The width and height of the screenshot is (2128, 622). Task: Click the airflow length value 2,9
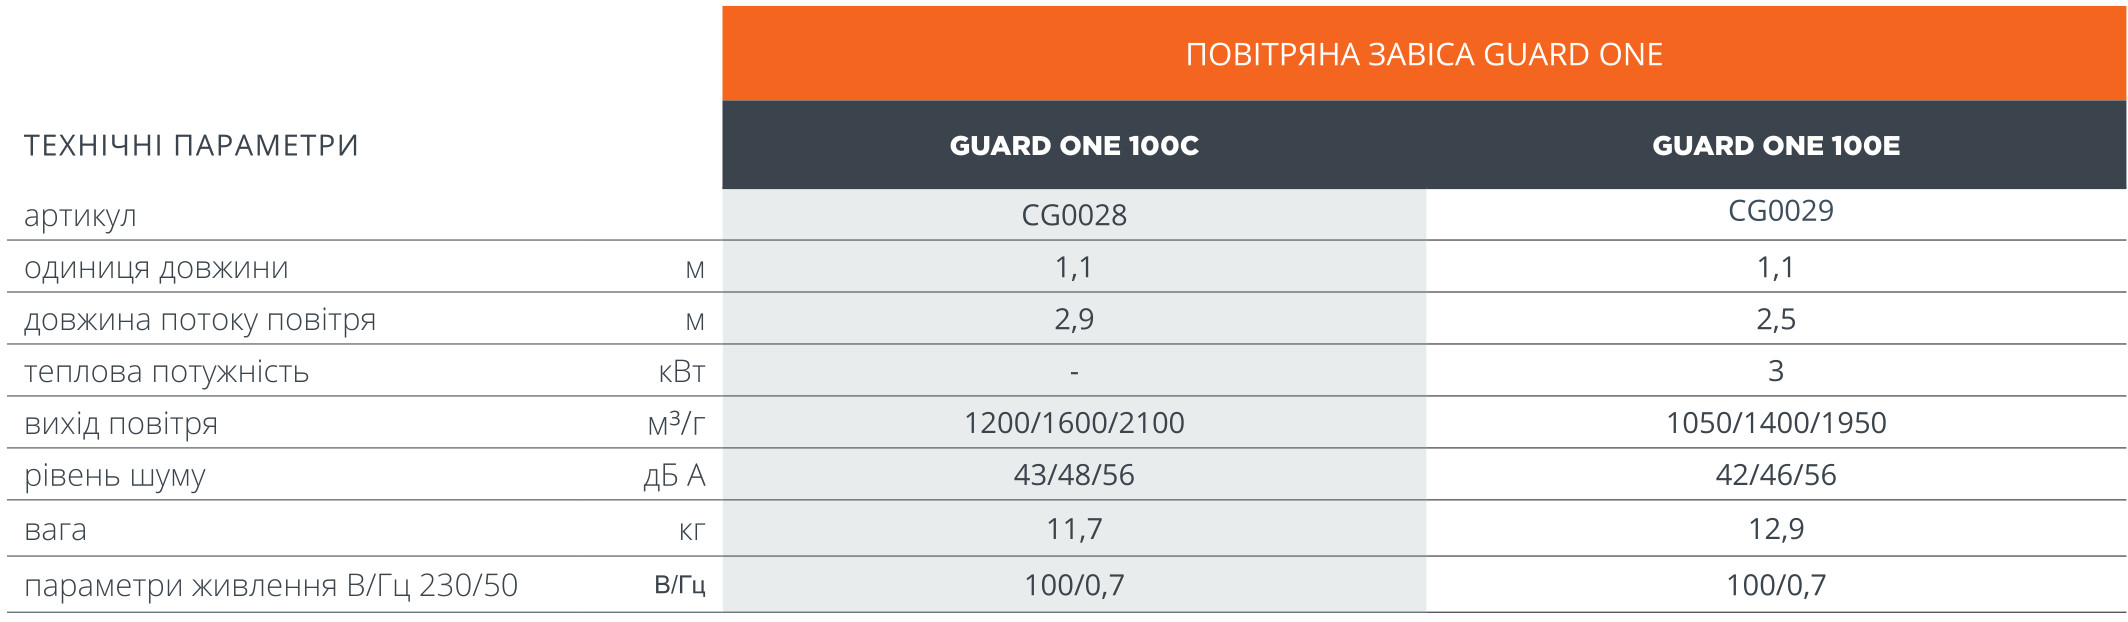(1074, 320)
